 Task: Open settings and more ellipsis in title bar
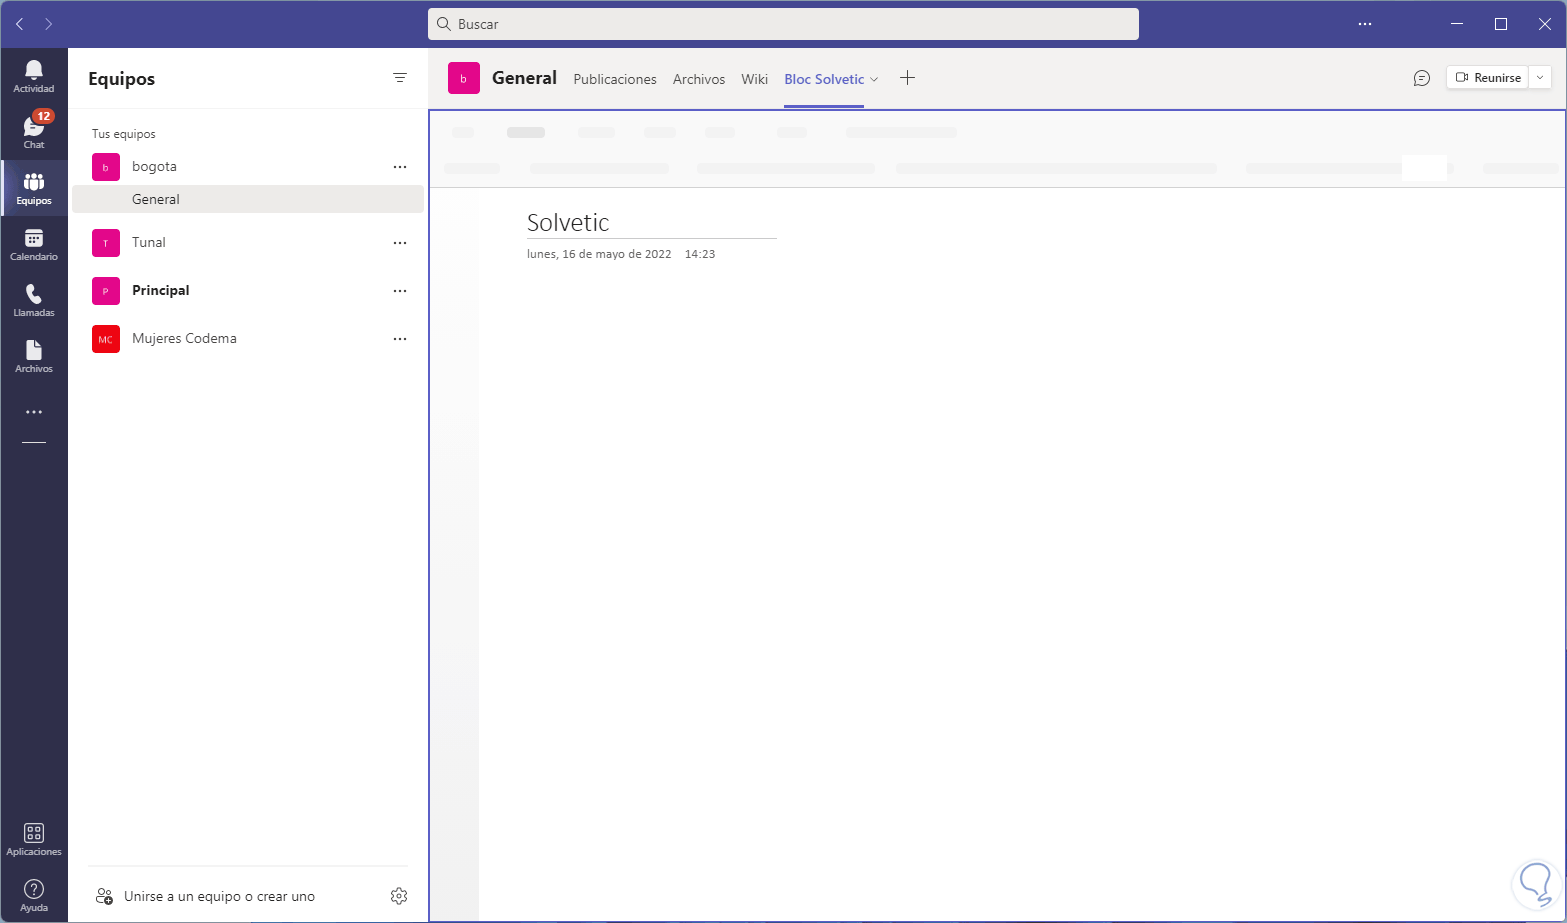tap(1365, 24)
